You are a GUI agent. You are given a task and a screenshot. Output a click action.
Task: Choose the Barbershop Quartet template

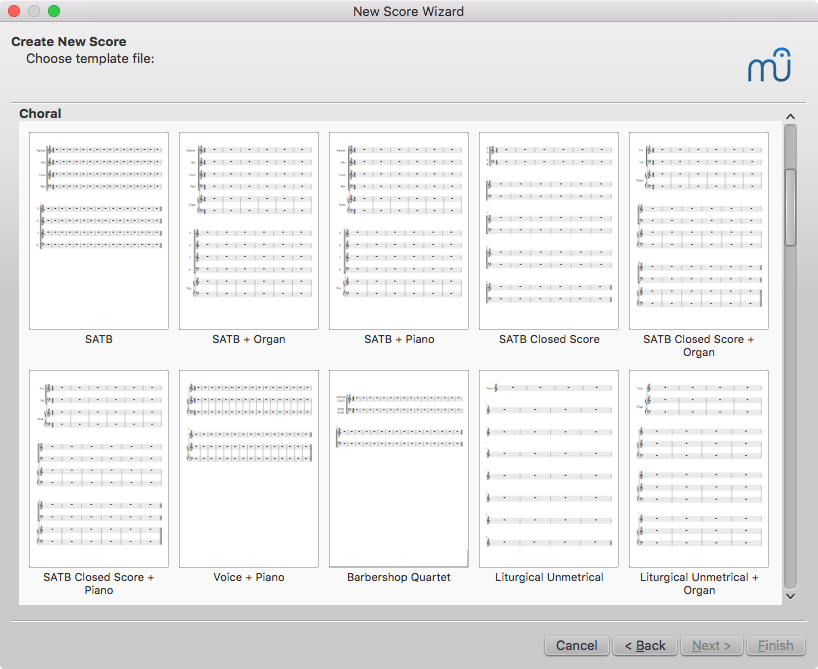(x=399, y=469)
